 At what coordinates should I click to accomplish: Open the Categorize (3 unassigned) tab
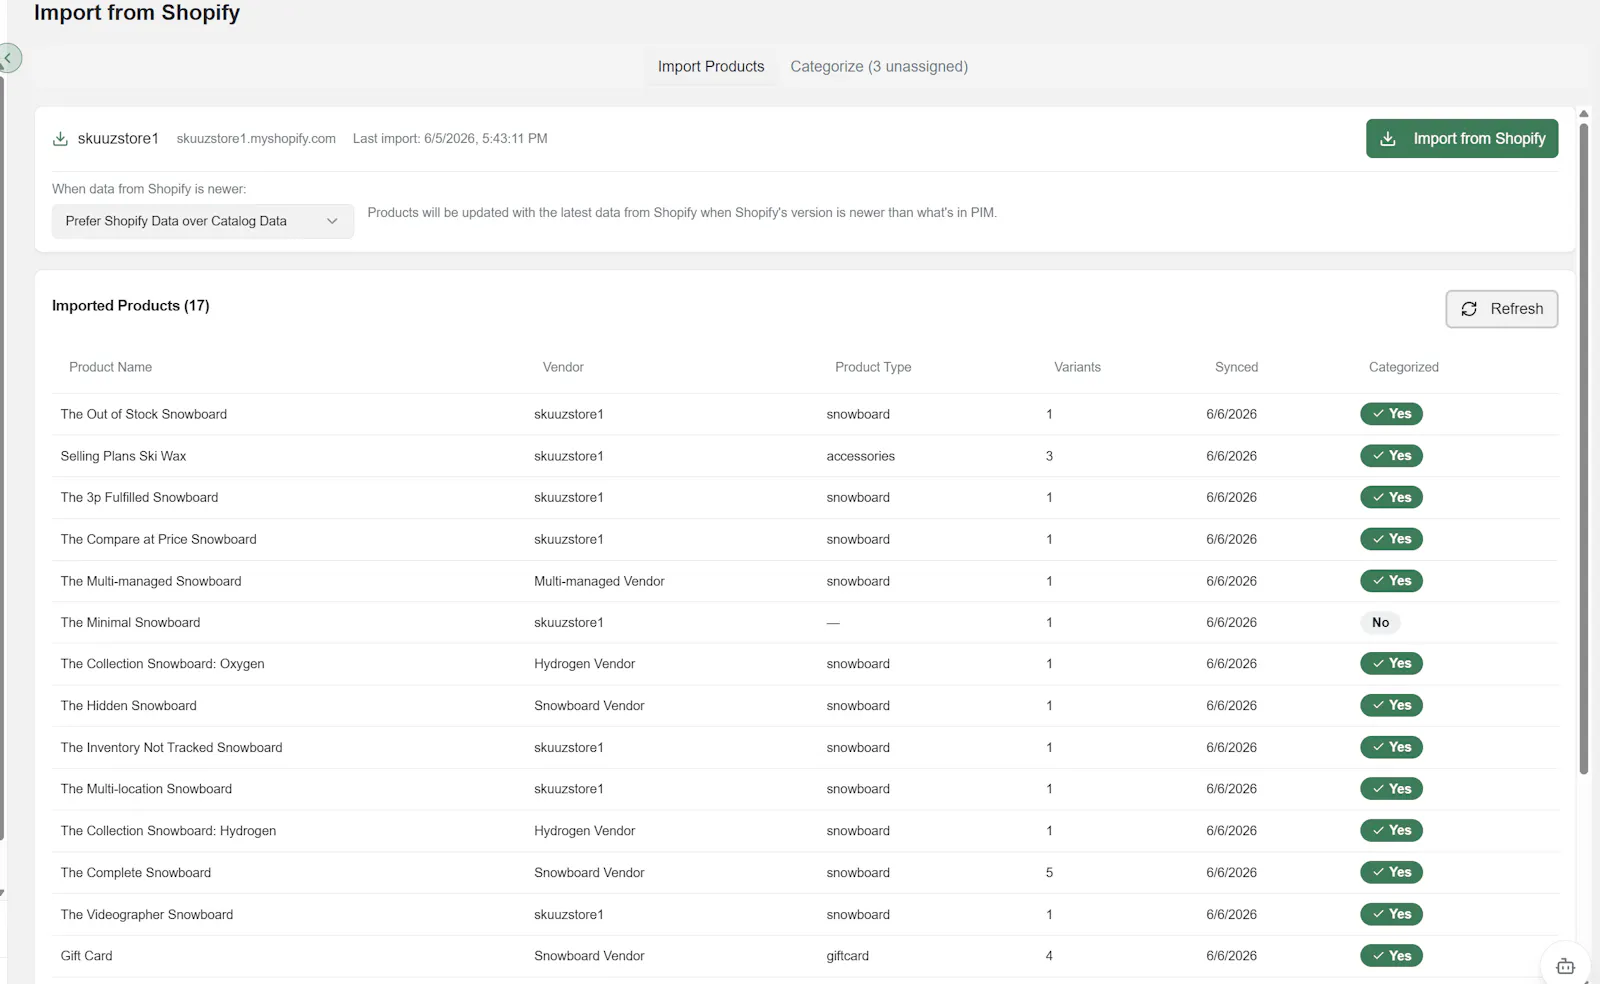(879, 67)
